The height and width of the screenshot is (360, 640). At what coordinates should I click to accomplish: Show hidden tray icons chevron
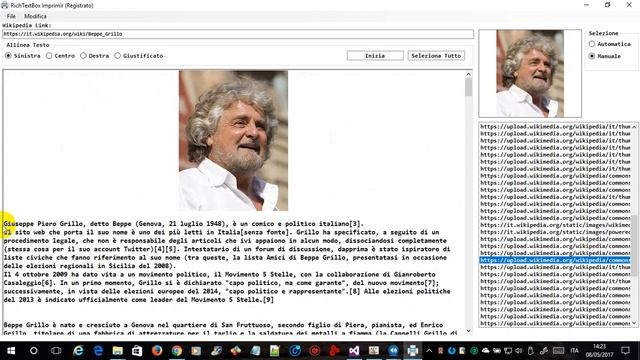click(429, 351)
